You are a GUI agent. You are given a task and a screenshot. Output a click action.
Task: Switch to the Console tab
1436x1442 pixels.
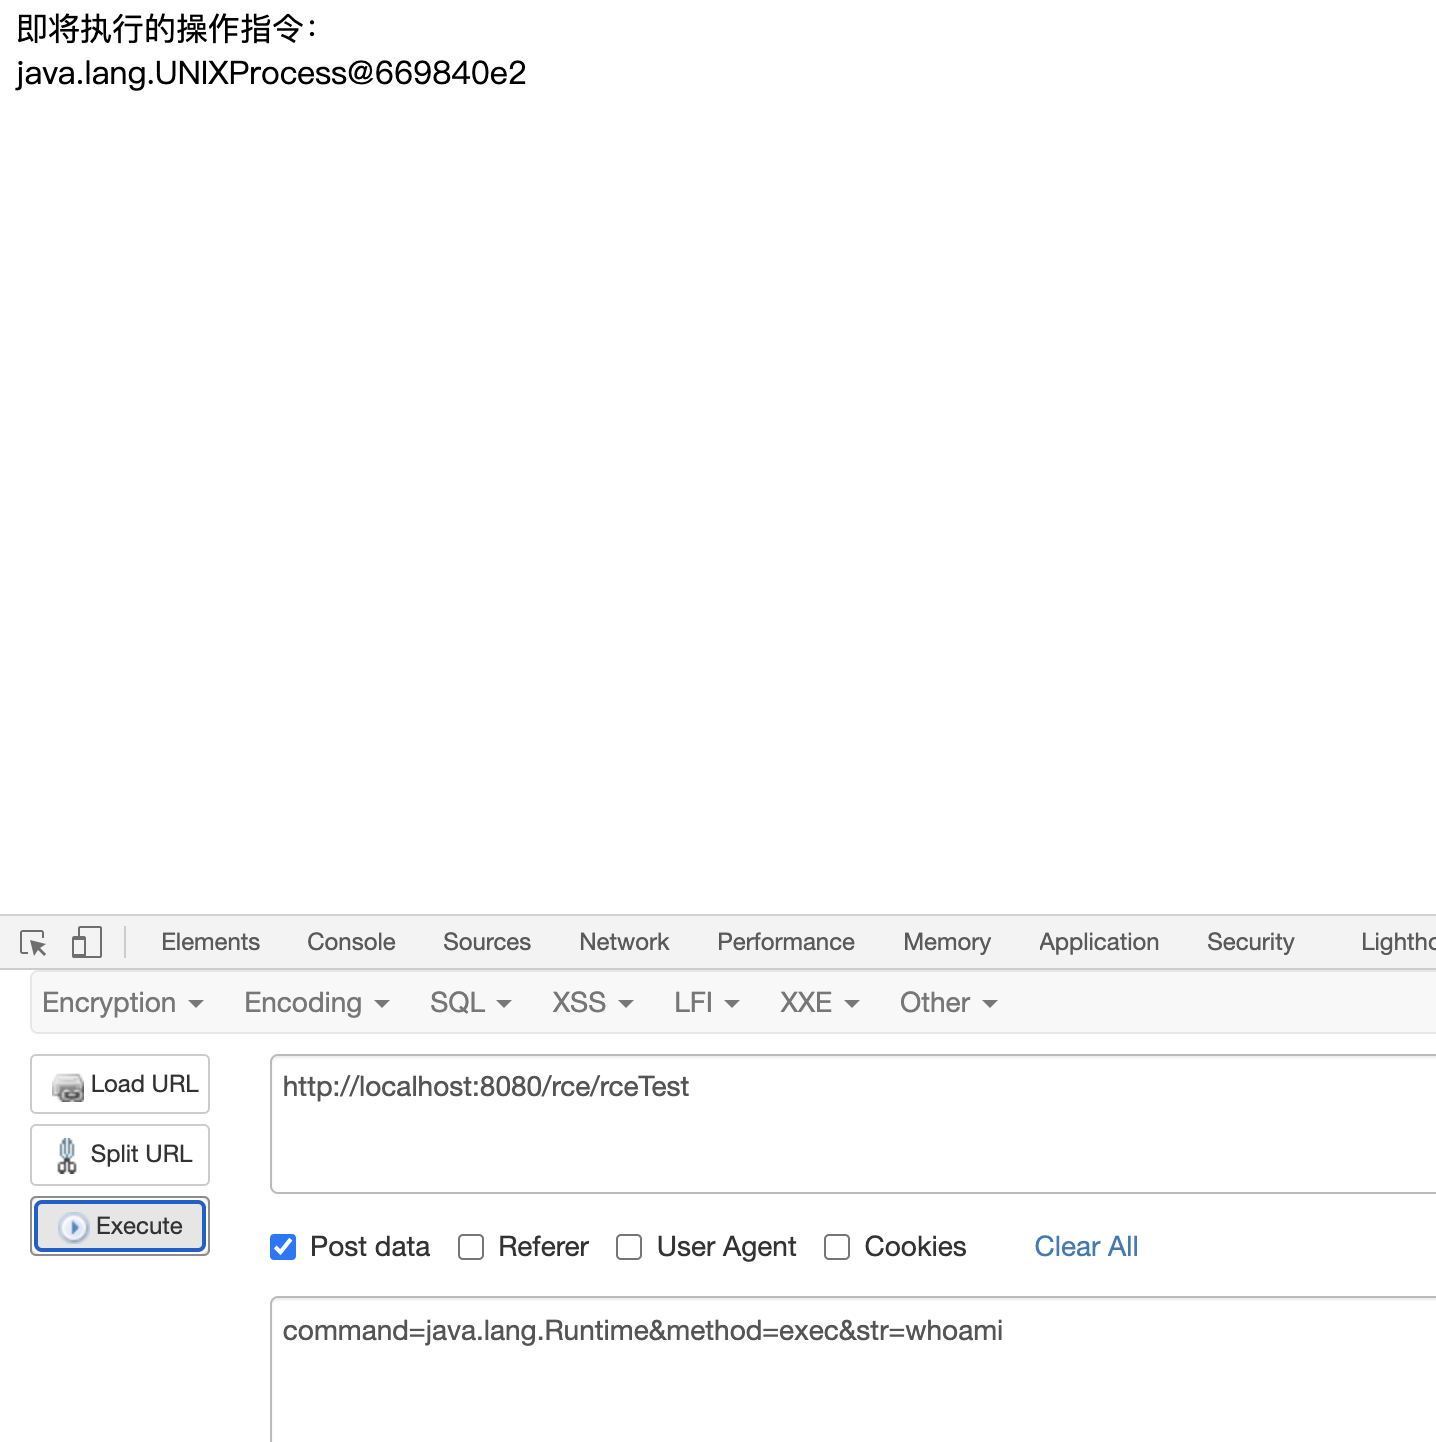[350, 941]
